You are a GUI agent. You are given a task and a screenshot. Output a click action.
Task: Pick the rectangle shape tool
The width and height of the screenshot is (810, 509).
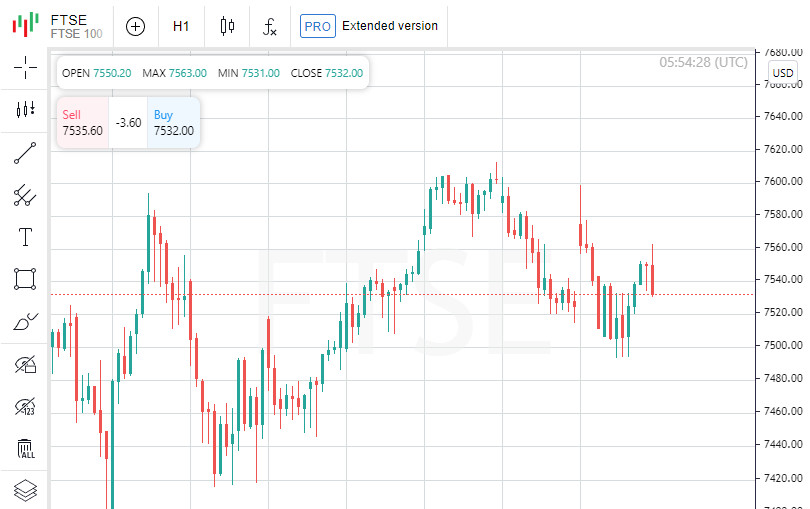25,279
